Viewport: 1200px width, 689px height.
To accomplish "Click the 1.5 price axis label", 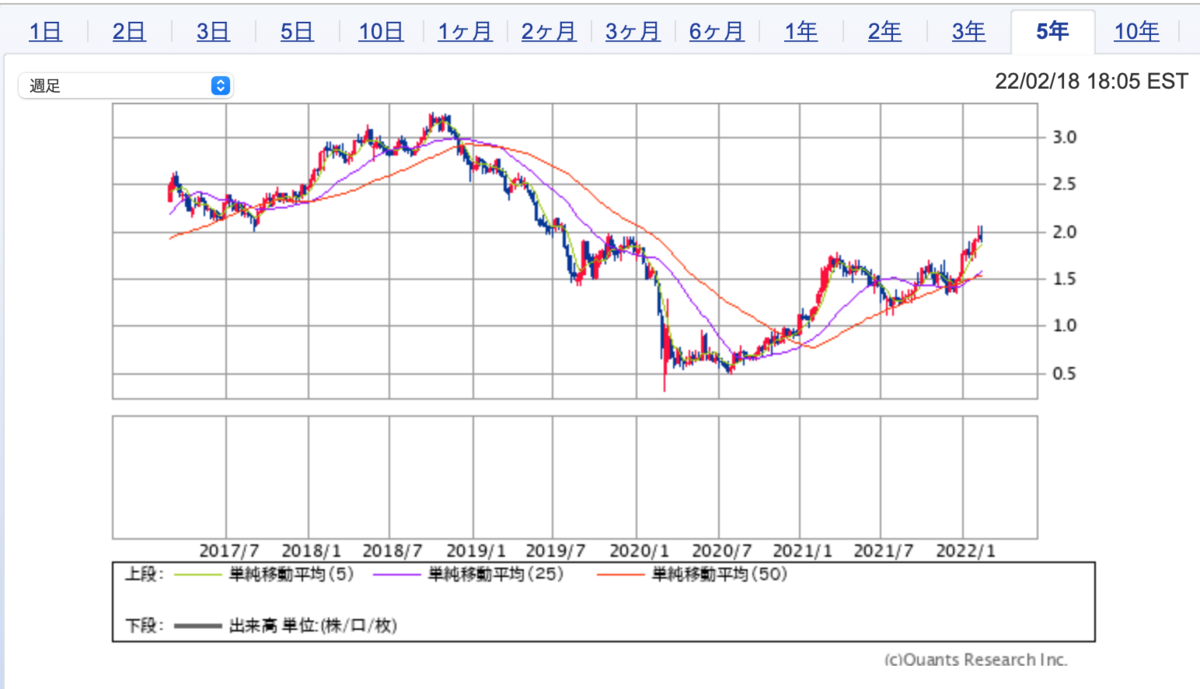I will 1063,279.
